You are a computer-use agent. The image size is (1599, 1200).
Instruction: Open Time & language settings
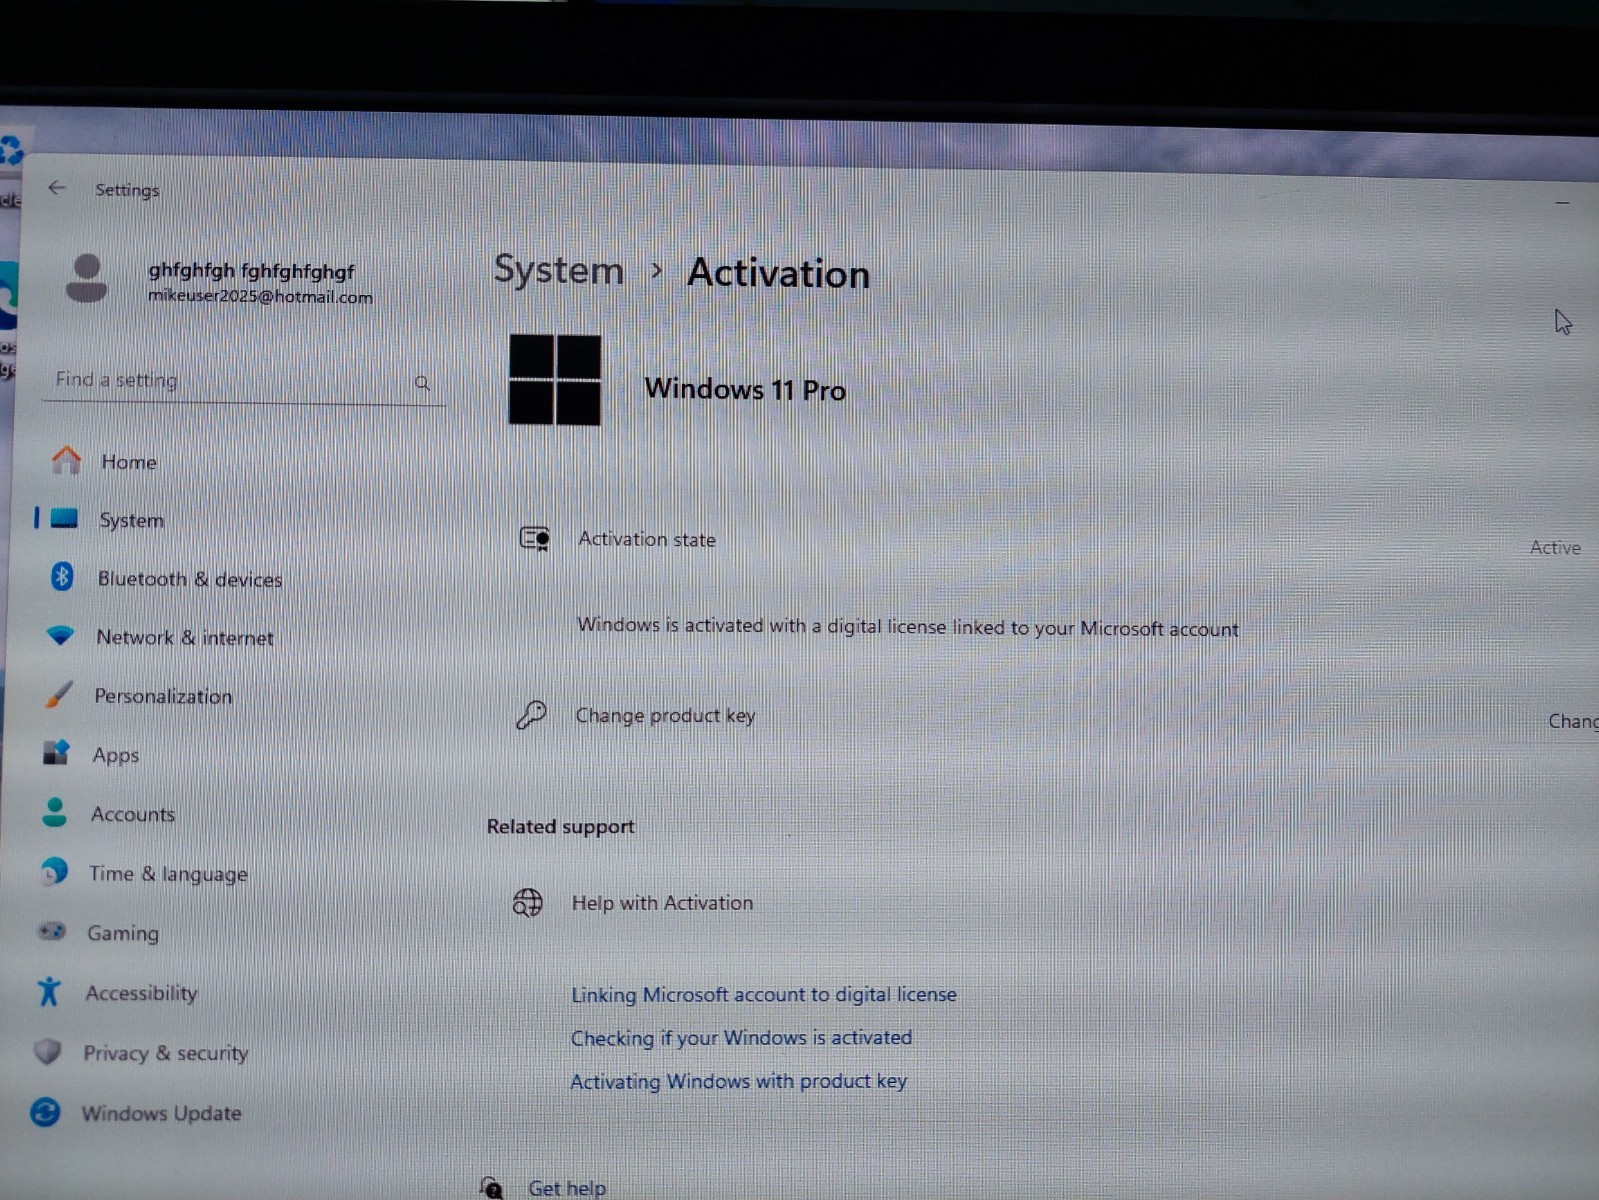(x=168, y=873)
